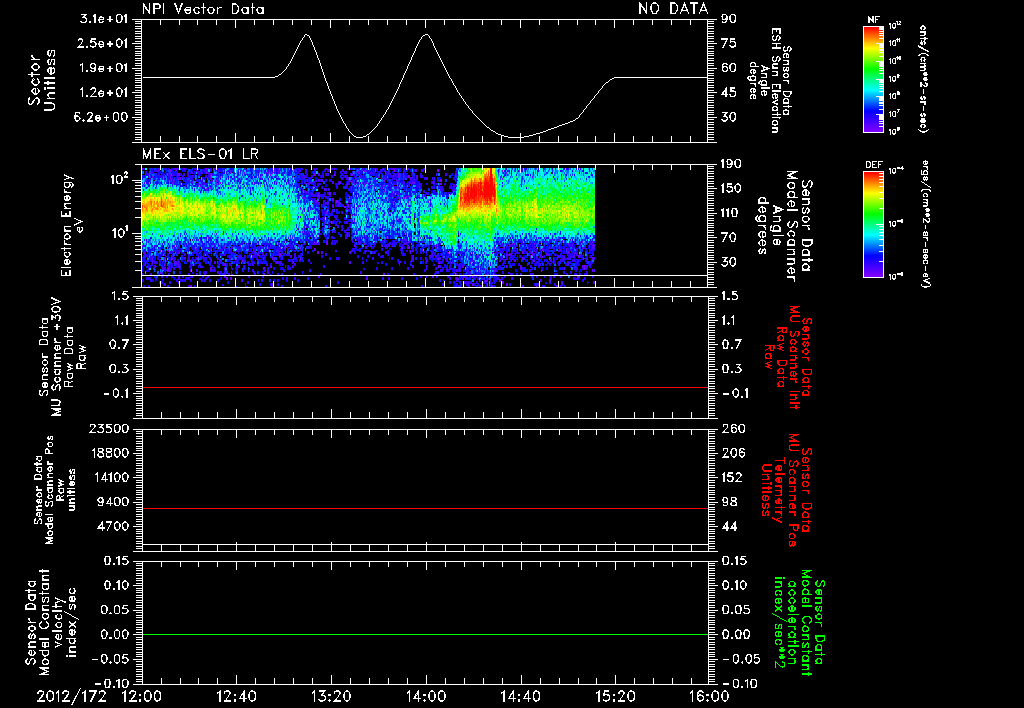Click the "1.9e+01" tick label
The height and width of the screenshot is (708, 1024).
click(x=104, y=68)
